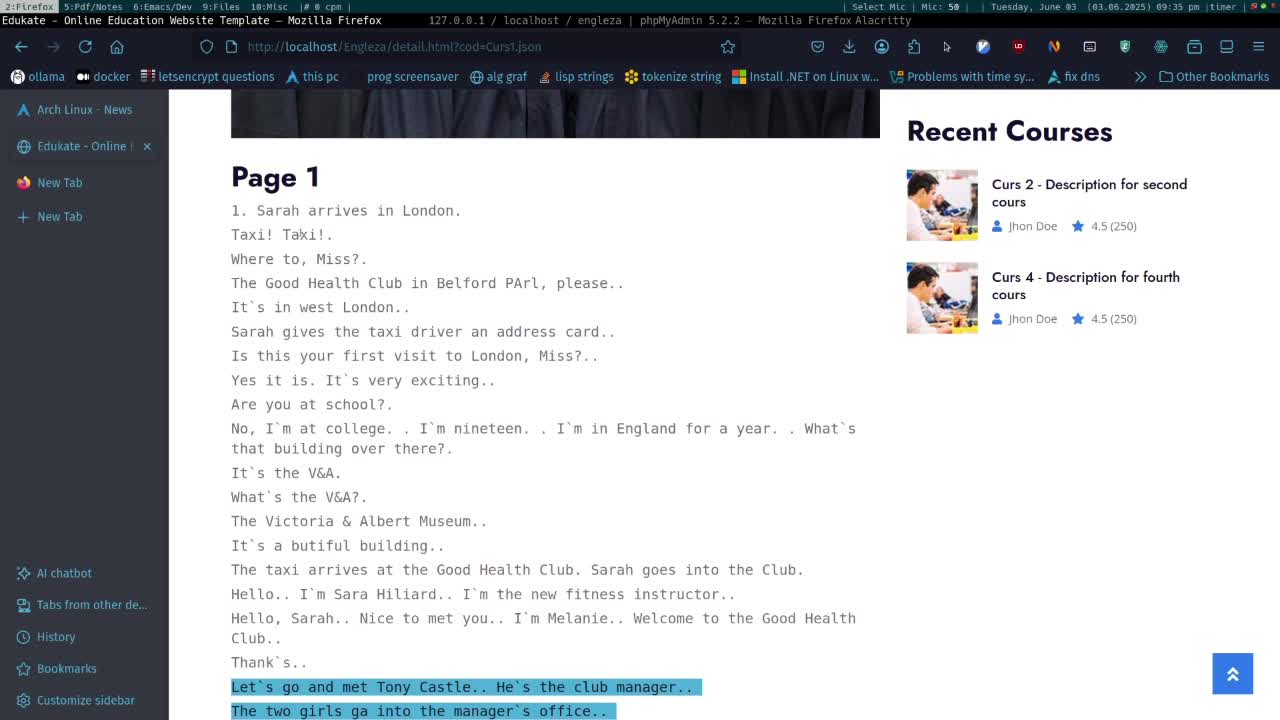Click the Curs 4 course thumbnail
1280x720 pixels.
(x=942, y=298)
